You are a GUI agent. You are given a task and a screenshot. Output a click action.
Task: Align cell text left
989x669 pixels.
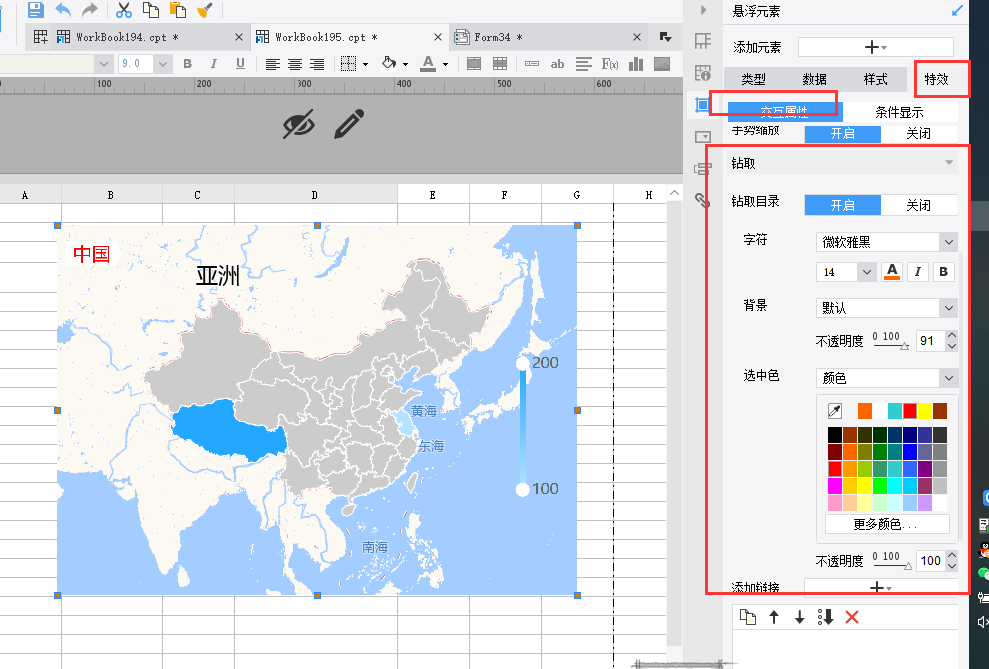point(272,64)
